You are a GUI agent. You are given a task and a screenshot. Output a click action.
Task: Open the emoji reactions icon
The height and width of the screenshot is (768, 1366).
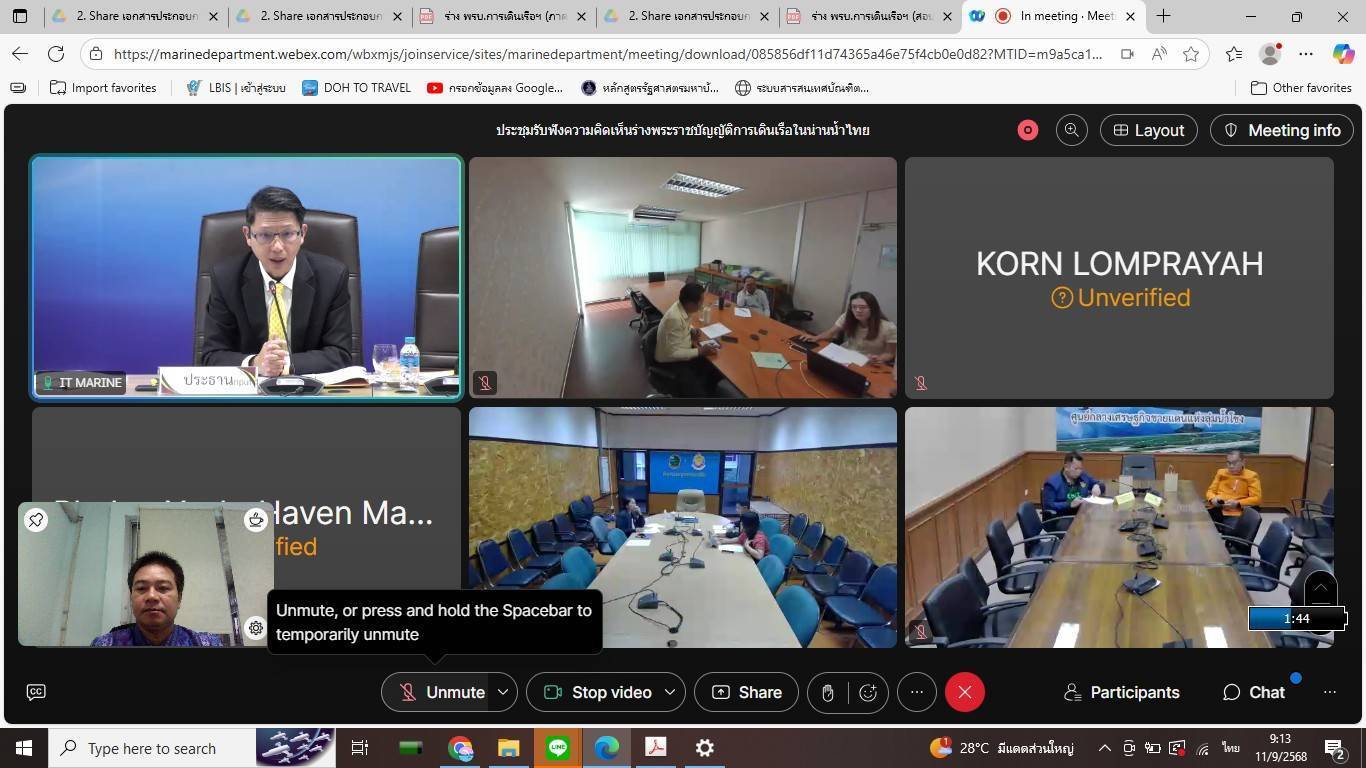868,692
